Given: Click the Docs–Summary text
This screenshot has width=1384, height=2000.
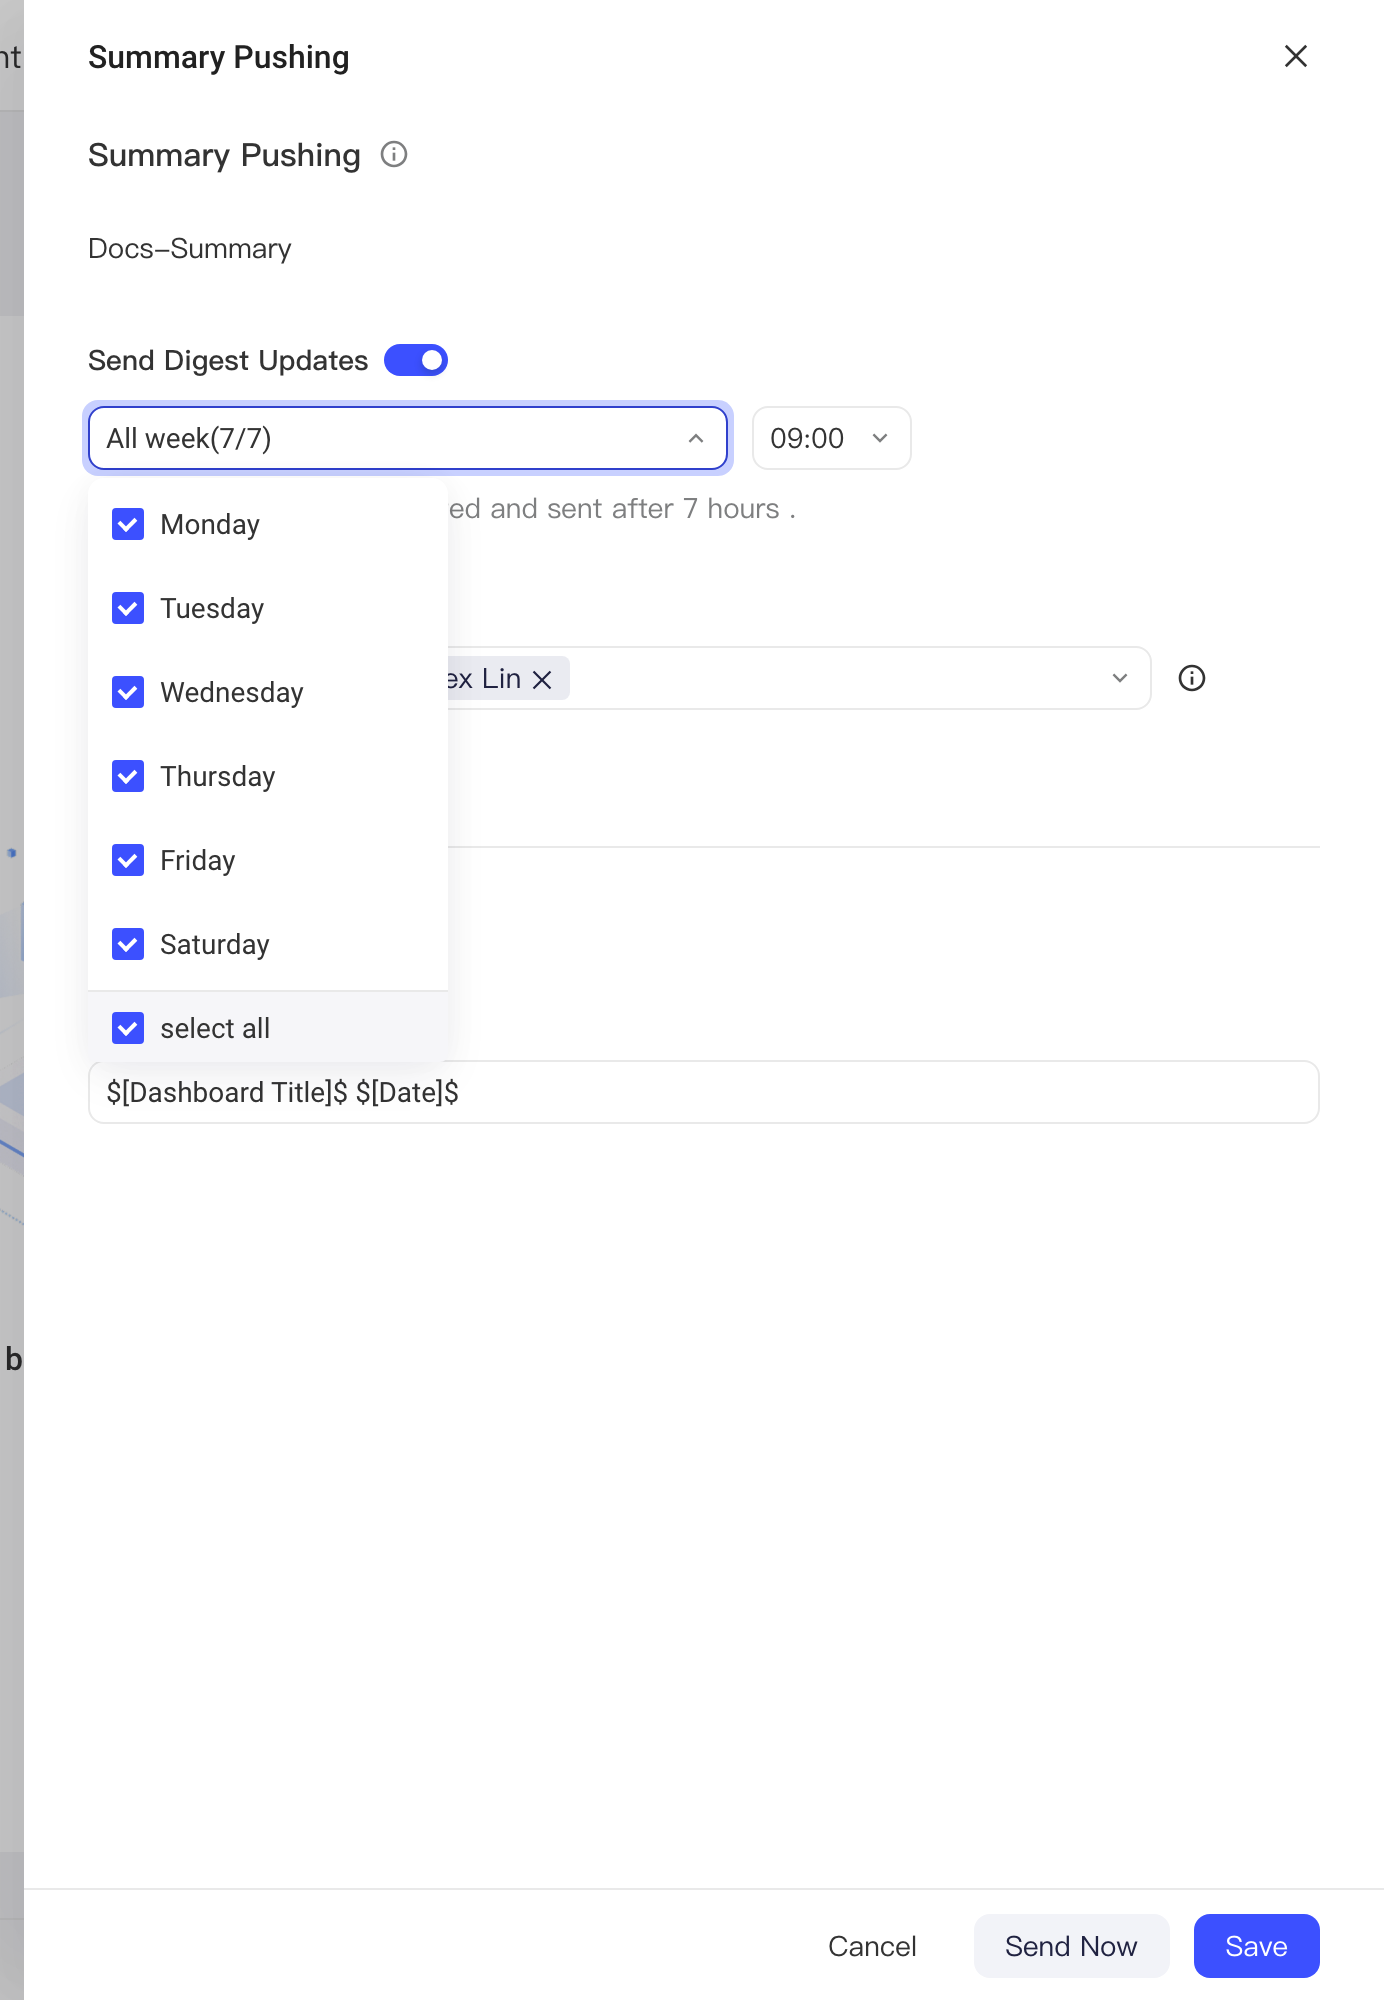Looking at the screenshot, I should pos(190,248).
